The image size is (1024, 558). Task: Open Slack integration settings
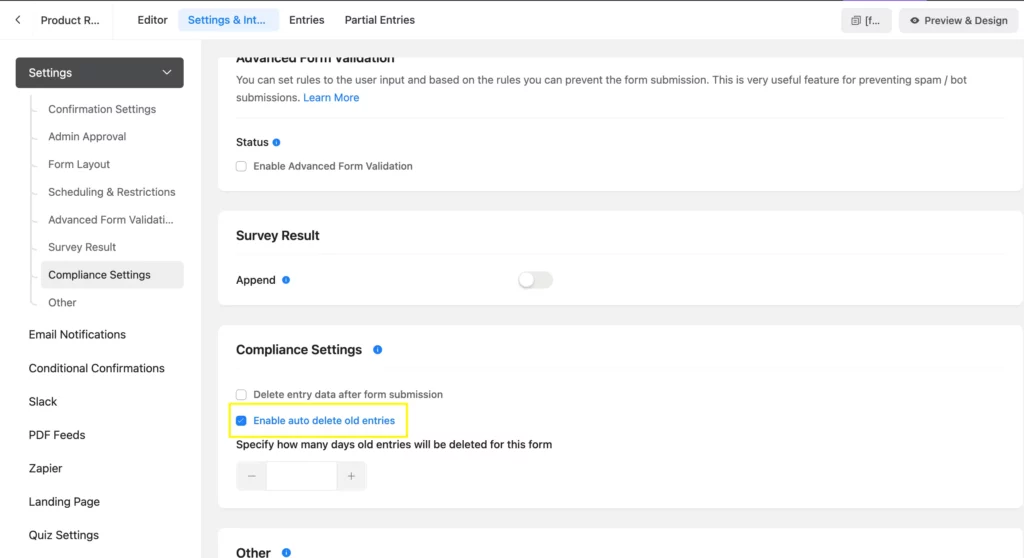coord(42,402)
